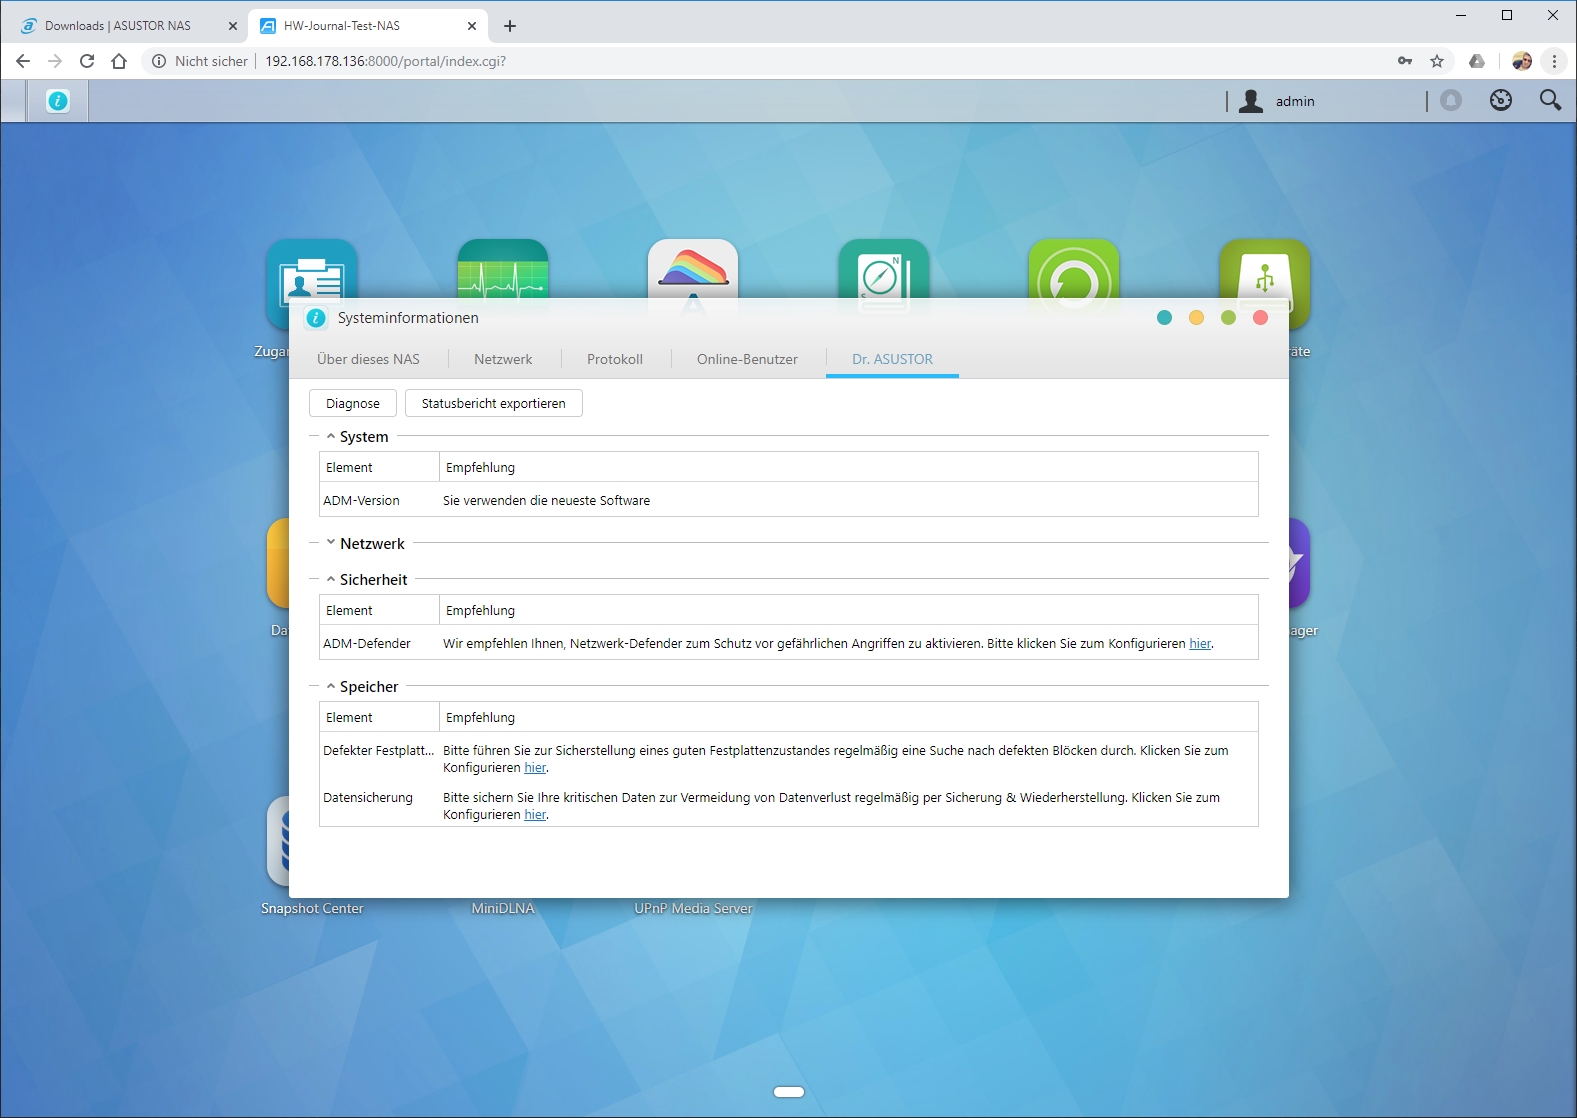1577x1118 pixels.
Task: Click the grey notification icon next to admin
Action: [x=1451, y=100]
